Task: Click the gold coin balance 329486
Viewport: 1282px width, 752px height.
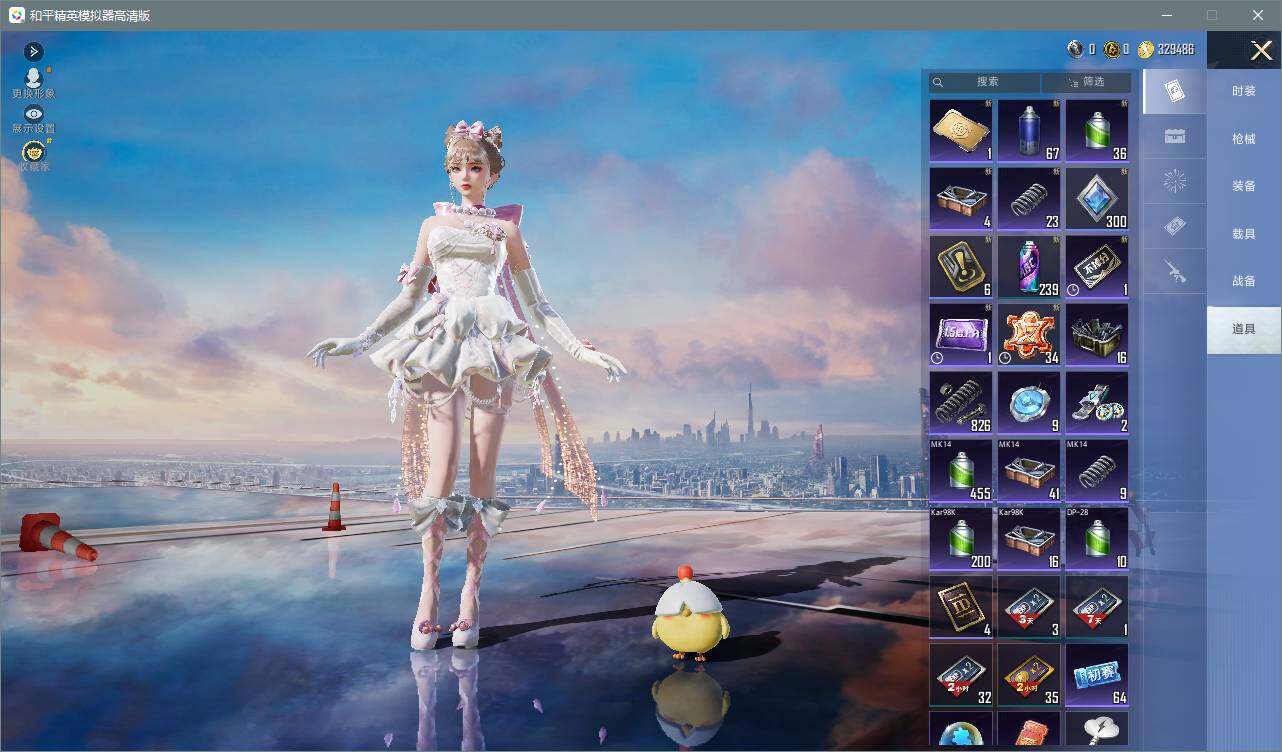Action: pyautogui.click(x=1166, y=49)
